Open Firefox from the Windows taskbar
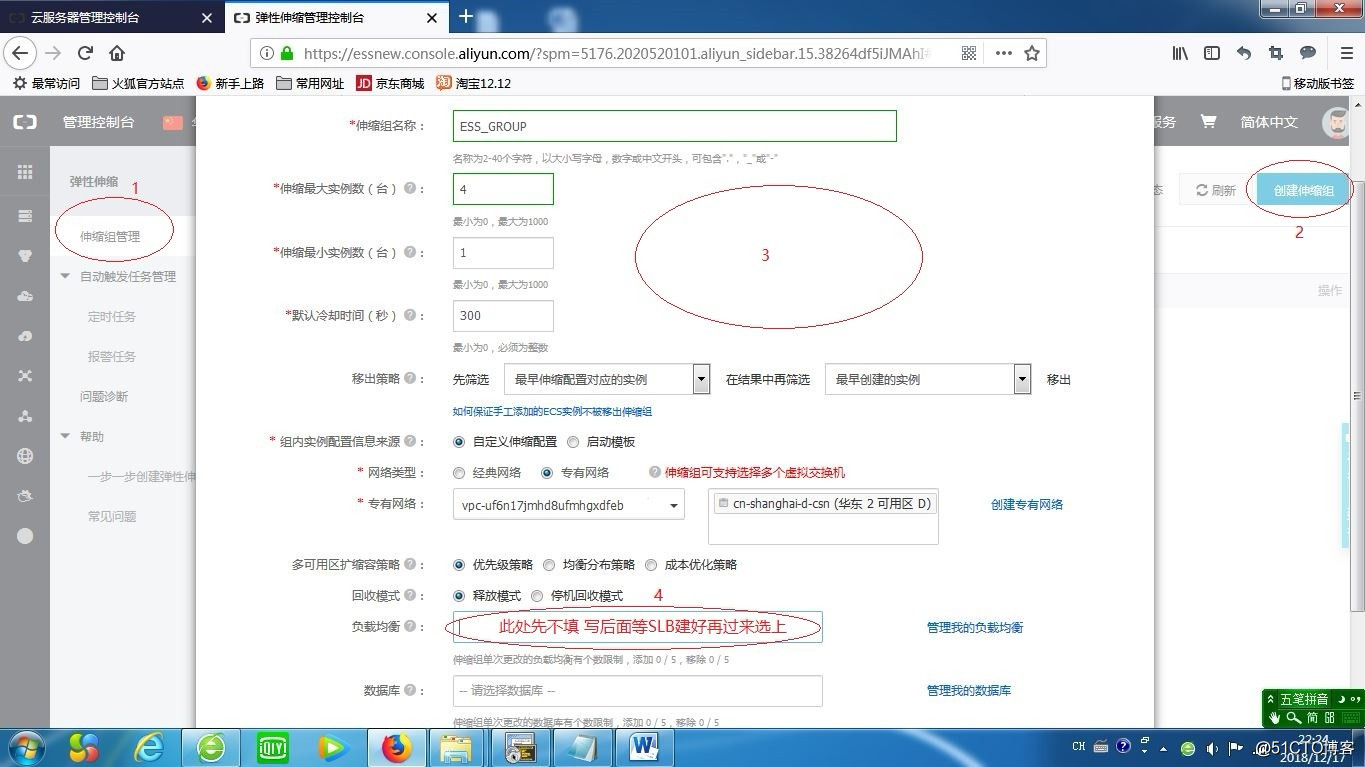The height and width of the screenshot is (767, 1365). (397, 747)
